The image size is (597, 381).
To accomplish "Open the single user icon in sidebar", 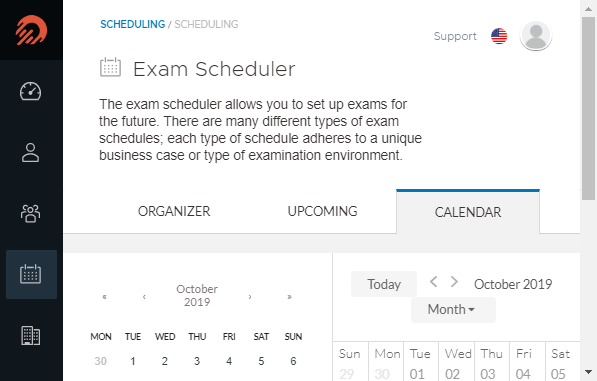I will pos(30,153).
